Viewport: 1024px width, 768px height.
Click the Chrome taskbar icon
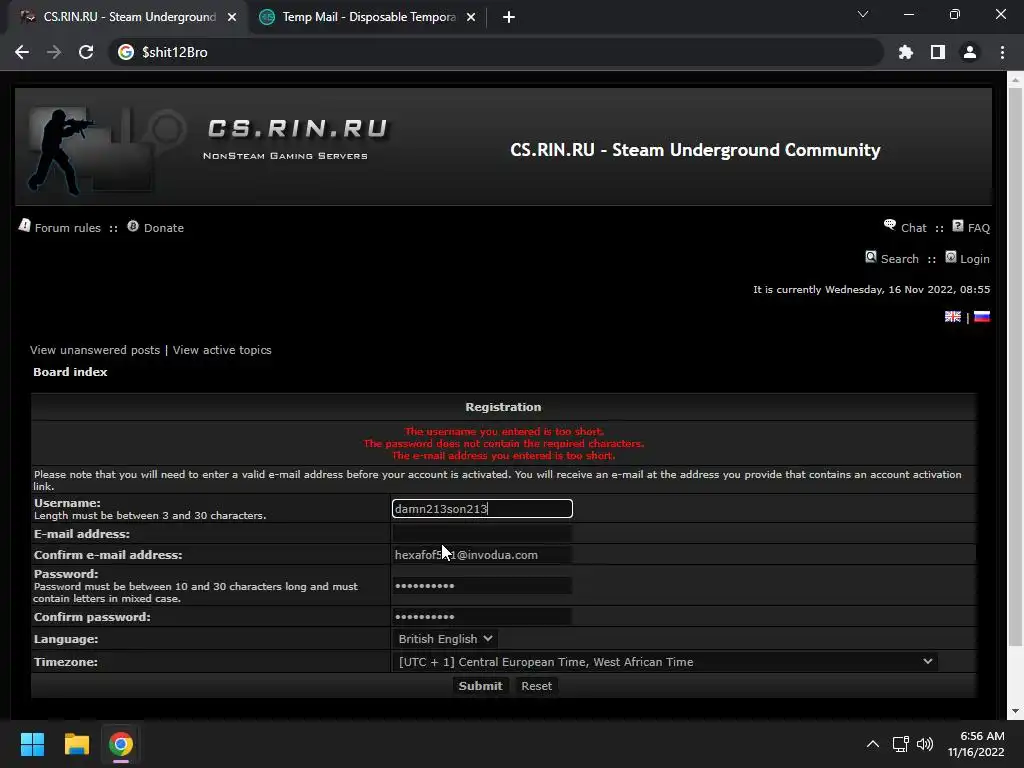[121, 744]
